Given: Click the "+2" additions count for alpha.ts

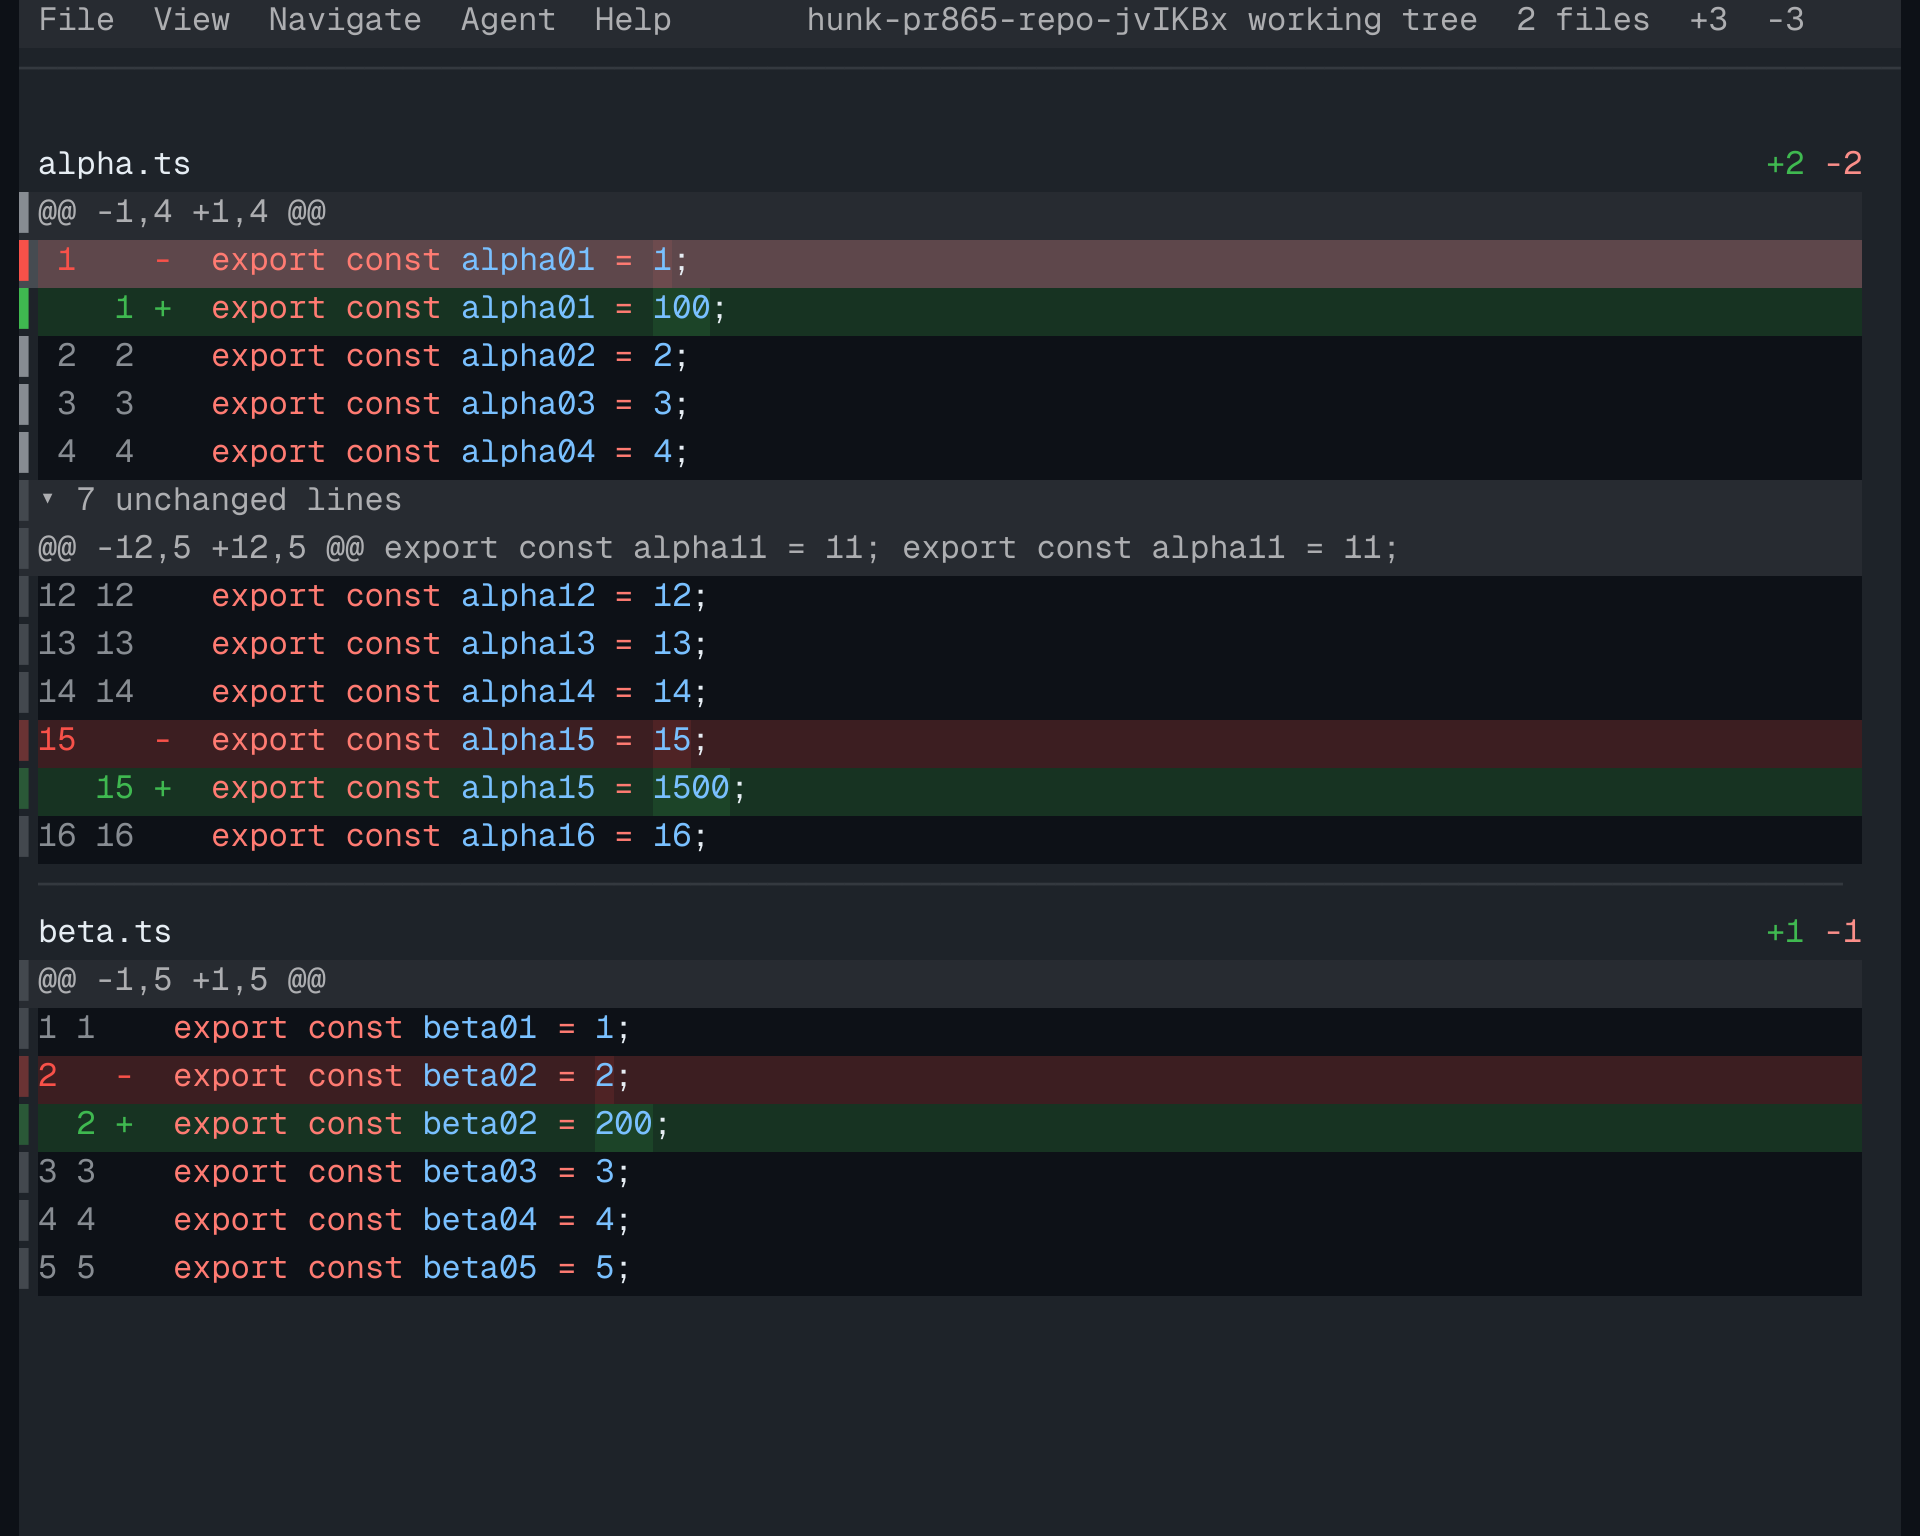Looking at the screenshot, I should (x=1785, y=164).
